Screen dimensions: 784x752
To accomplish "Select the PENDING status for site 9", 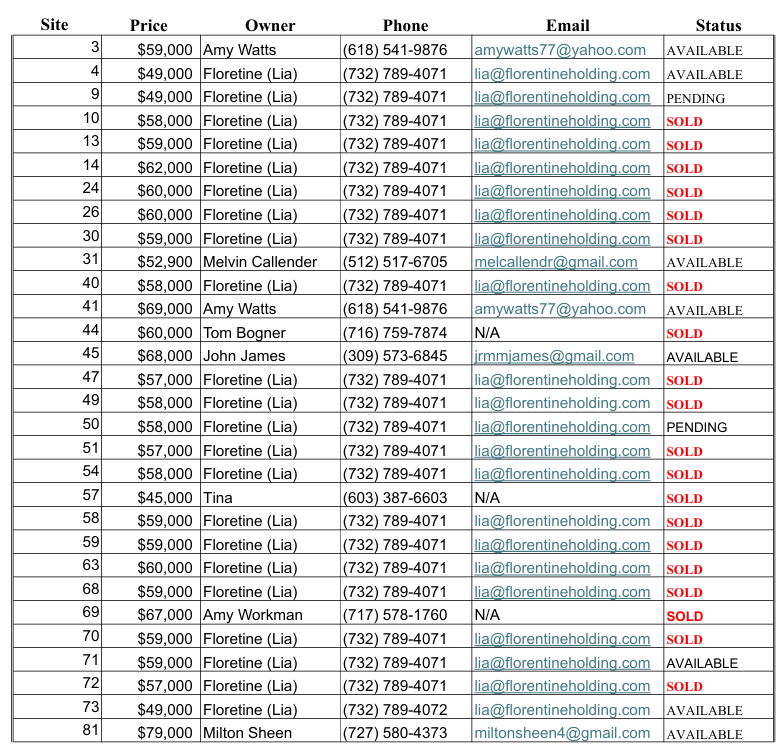I will (x=696, y=98).
